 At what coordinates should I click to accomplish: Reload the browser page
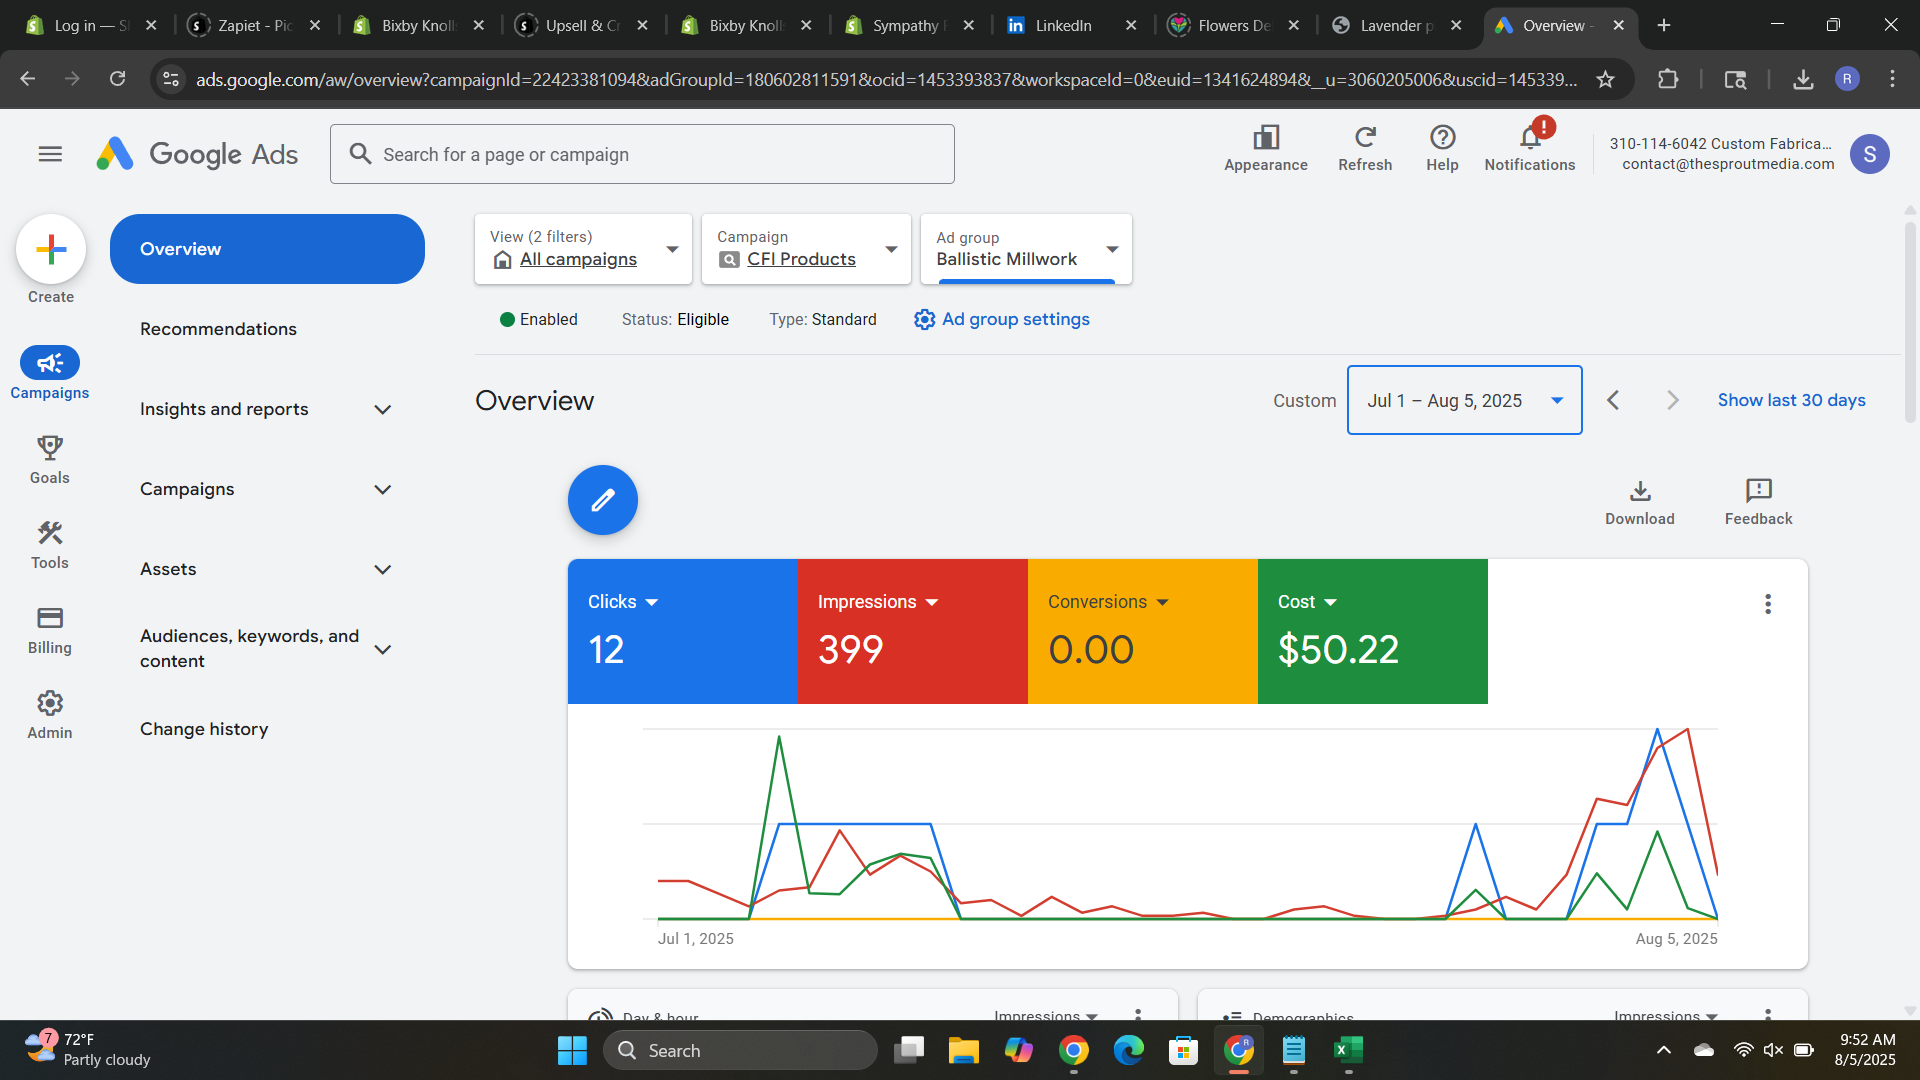point(118,79)
